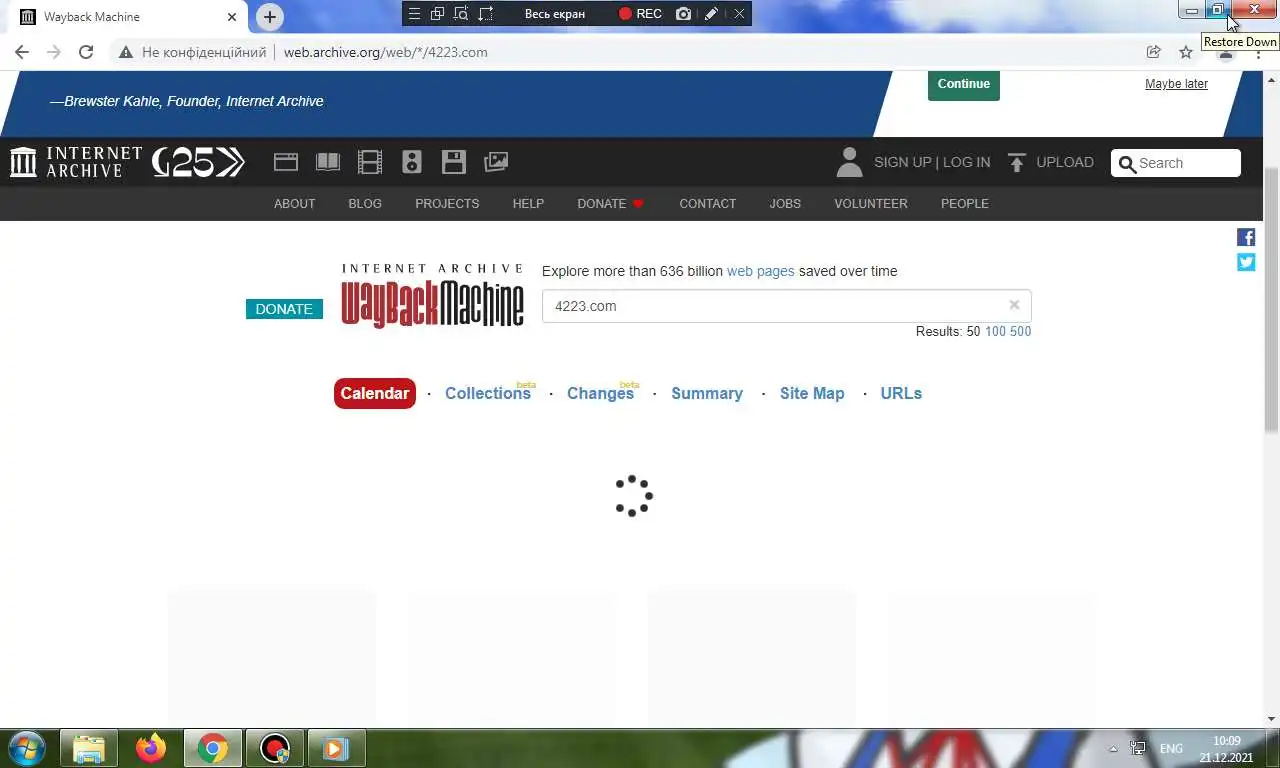Viewport: 1280px width, 768px height.
Task: Click the green Continue button
Action: (964, 84)
